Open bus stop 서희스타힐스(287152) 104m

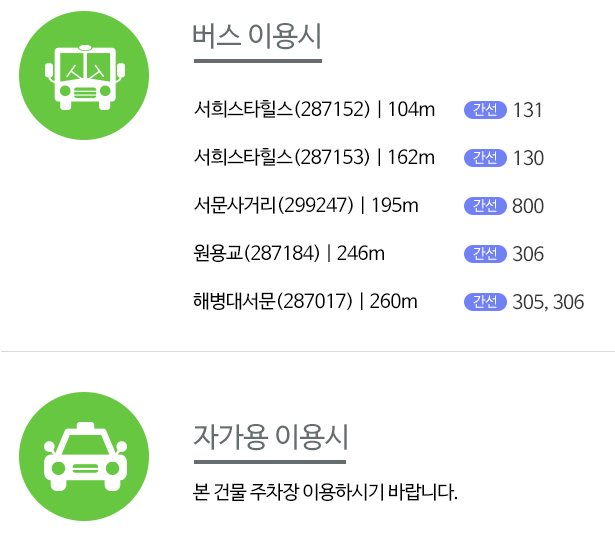click(x=315, y=109)
